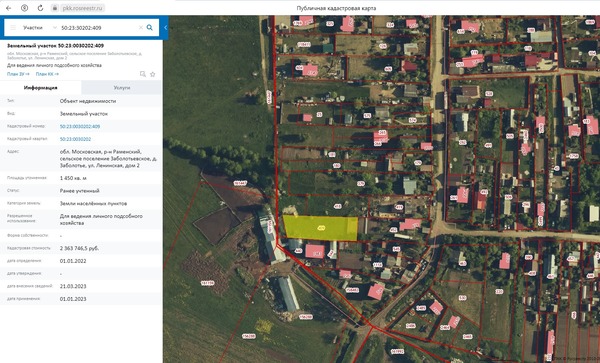Reload the page with refresh icon
600x363 pixels.
coord(40,8)
